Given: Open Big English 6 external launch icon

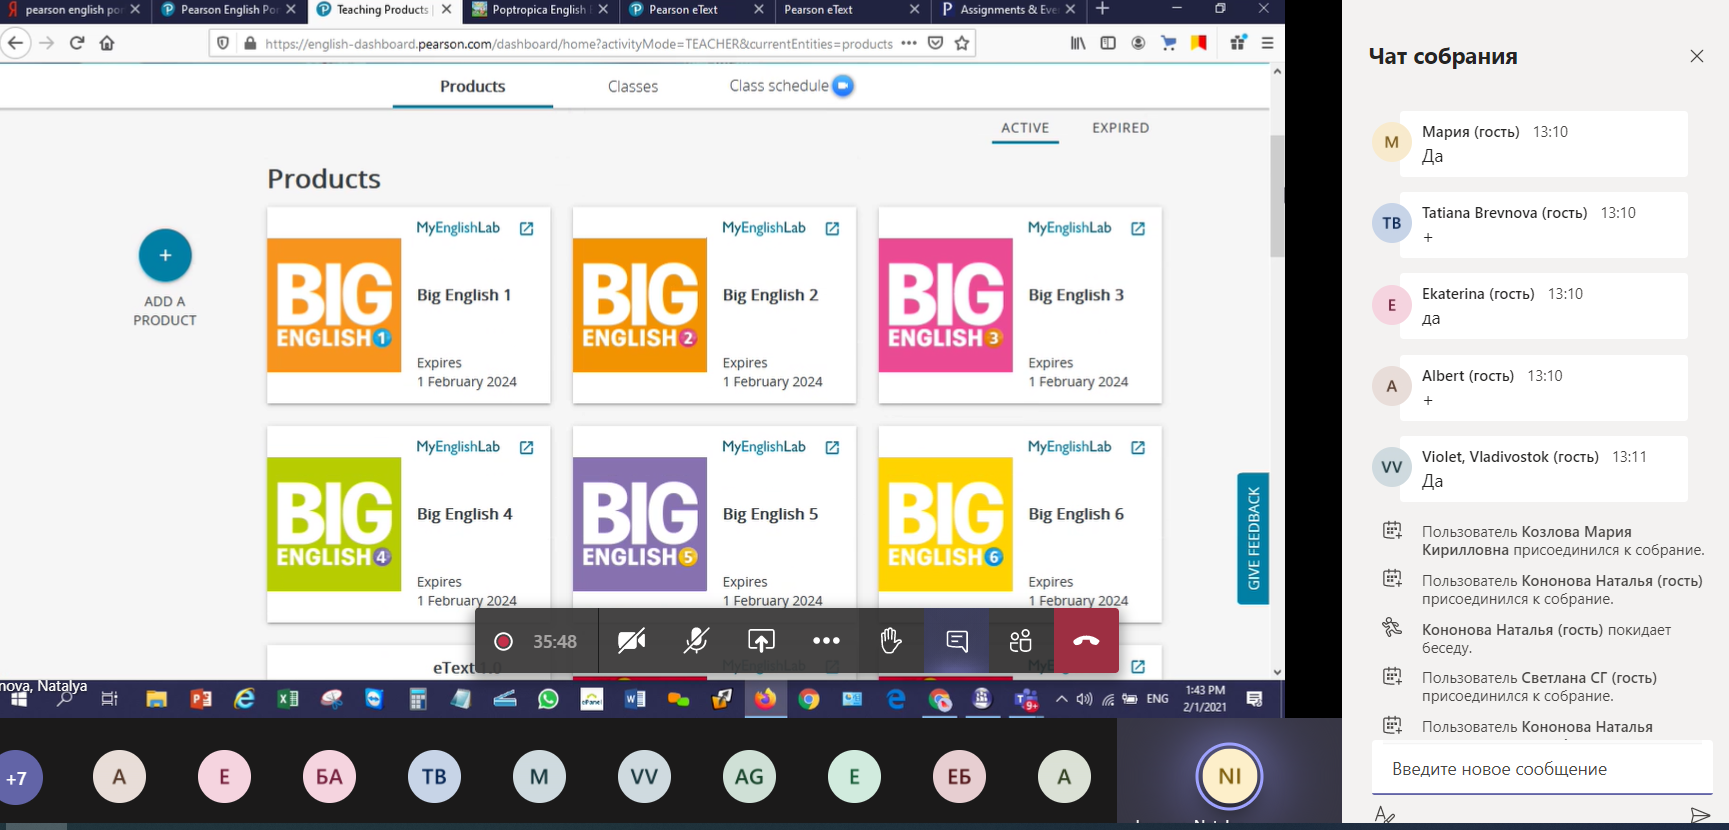Looking at the screenshot, I should tap(1138, 448).
